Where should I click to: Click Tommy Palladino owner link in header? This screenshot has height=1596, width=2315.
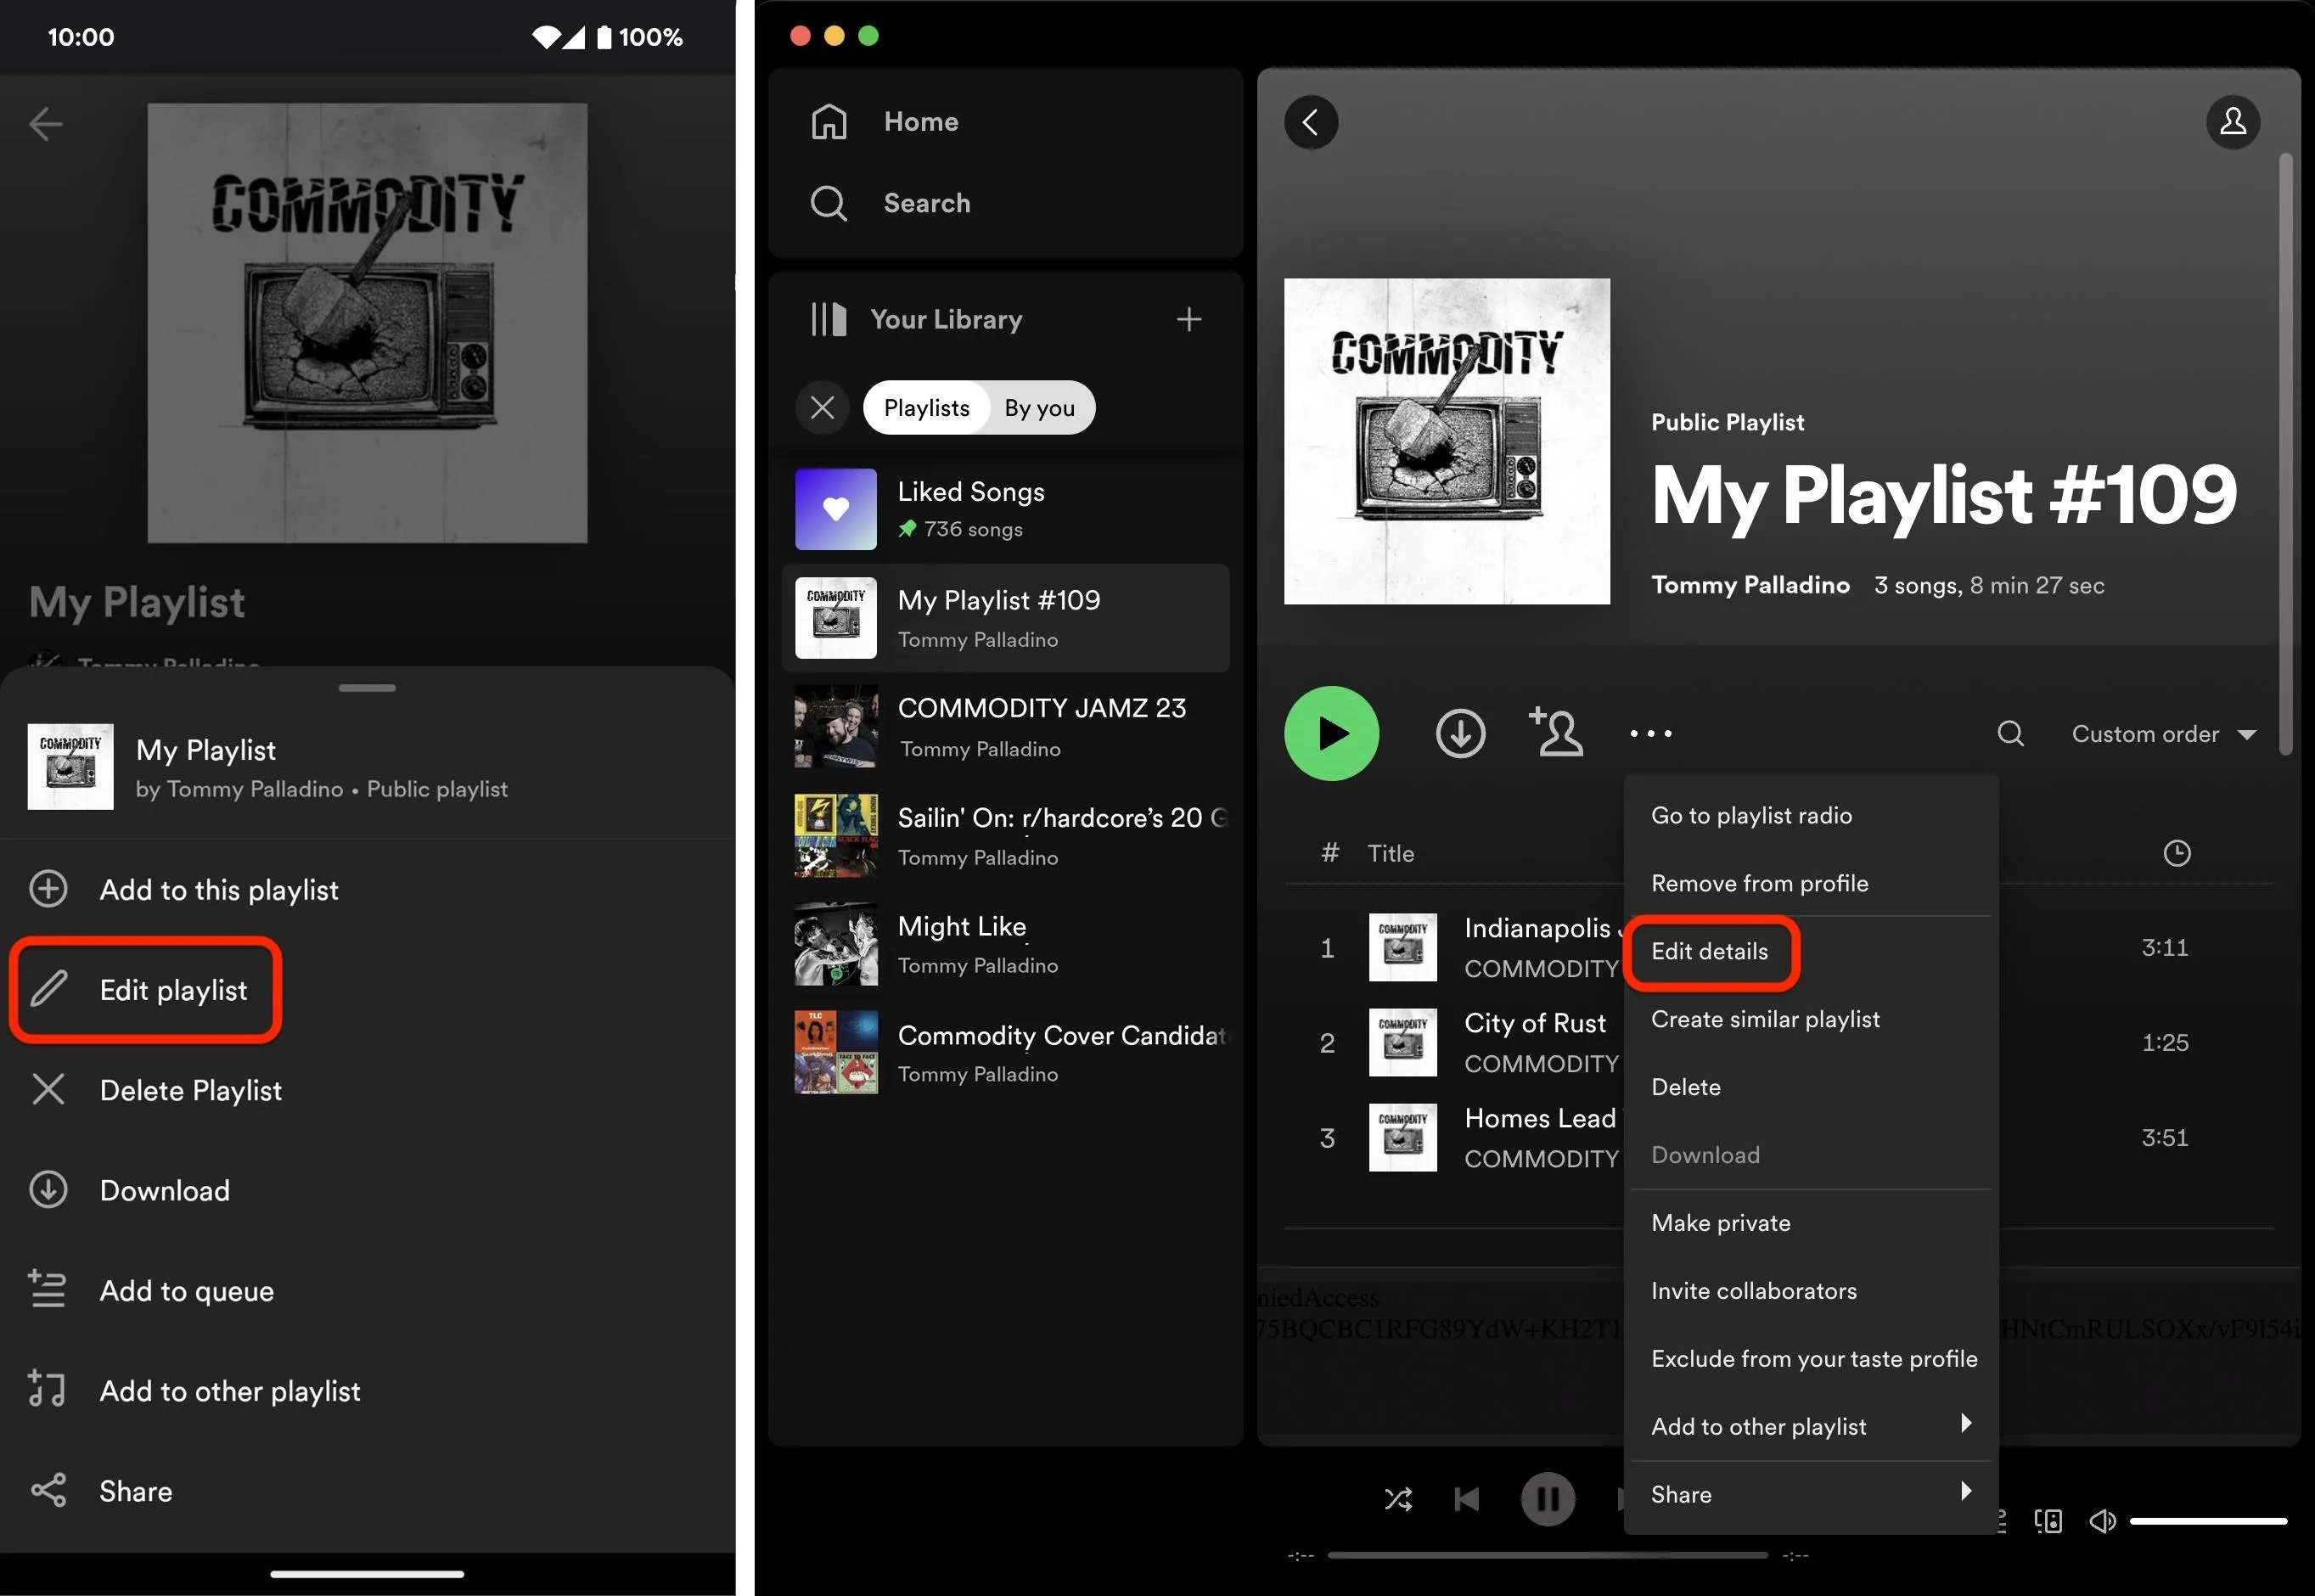1750,585
